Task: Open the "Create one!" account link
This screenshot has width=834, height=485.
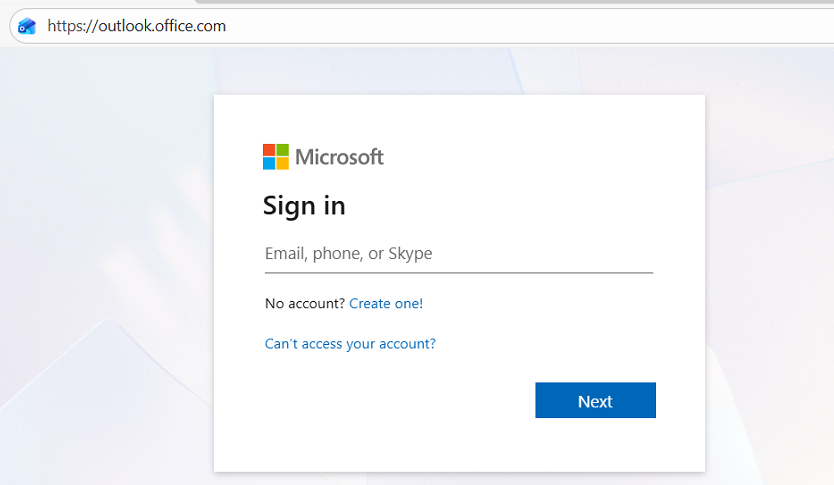Action: pyautogui.click(x=386, y=303)
